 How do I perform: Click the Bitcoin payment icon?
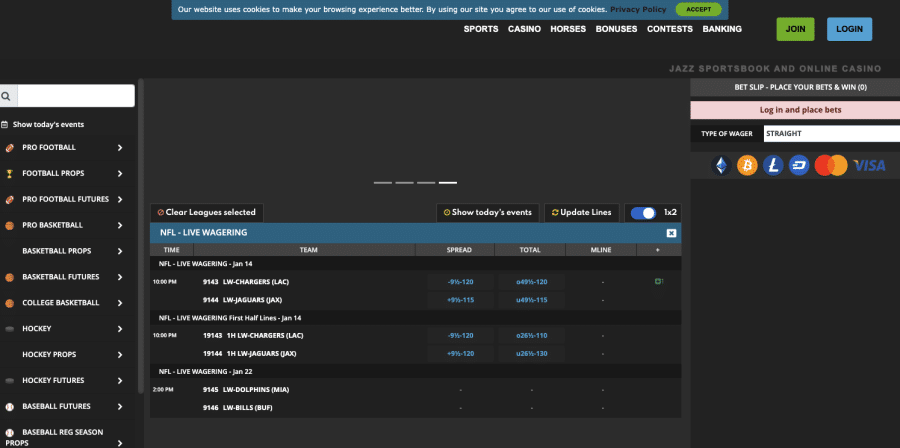pos(747,166)
